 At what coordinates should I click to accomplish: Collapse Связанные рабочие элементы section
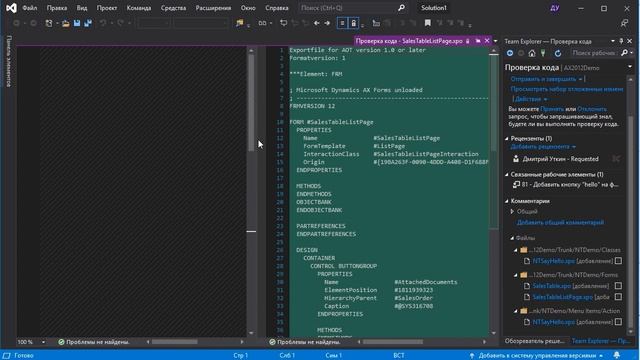point(507,175)
